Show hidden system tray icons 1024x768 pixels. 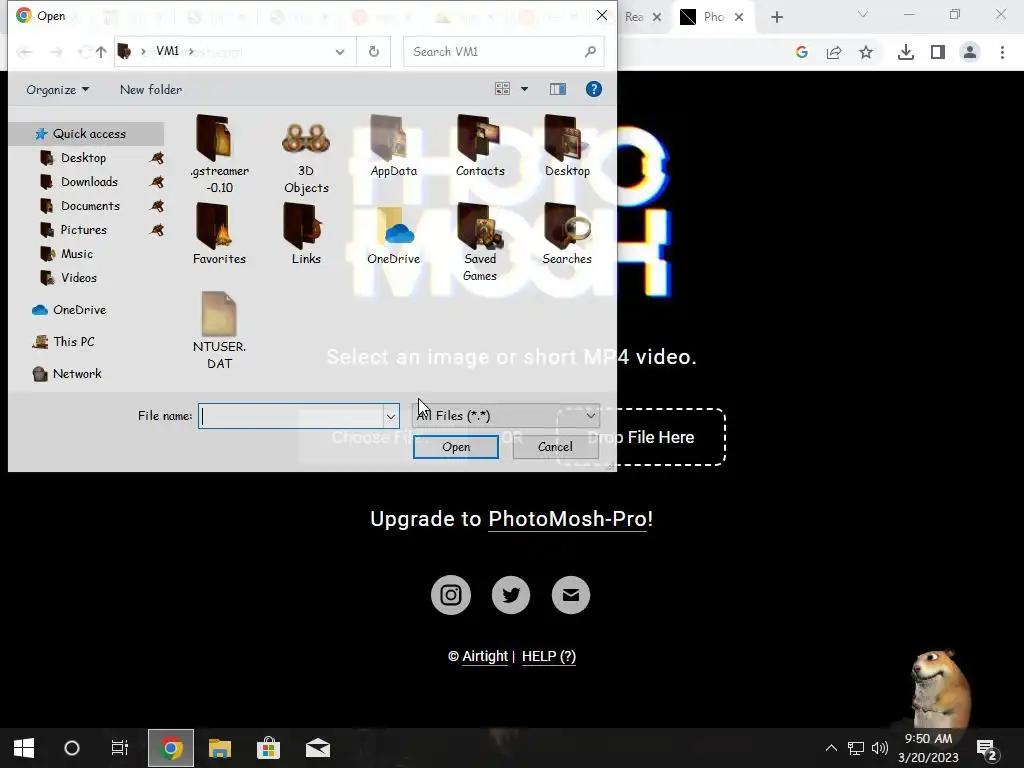831,748
